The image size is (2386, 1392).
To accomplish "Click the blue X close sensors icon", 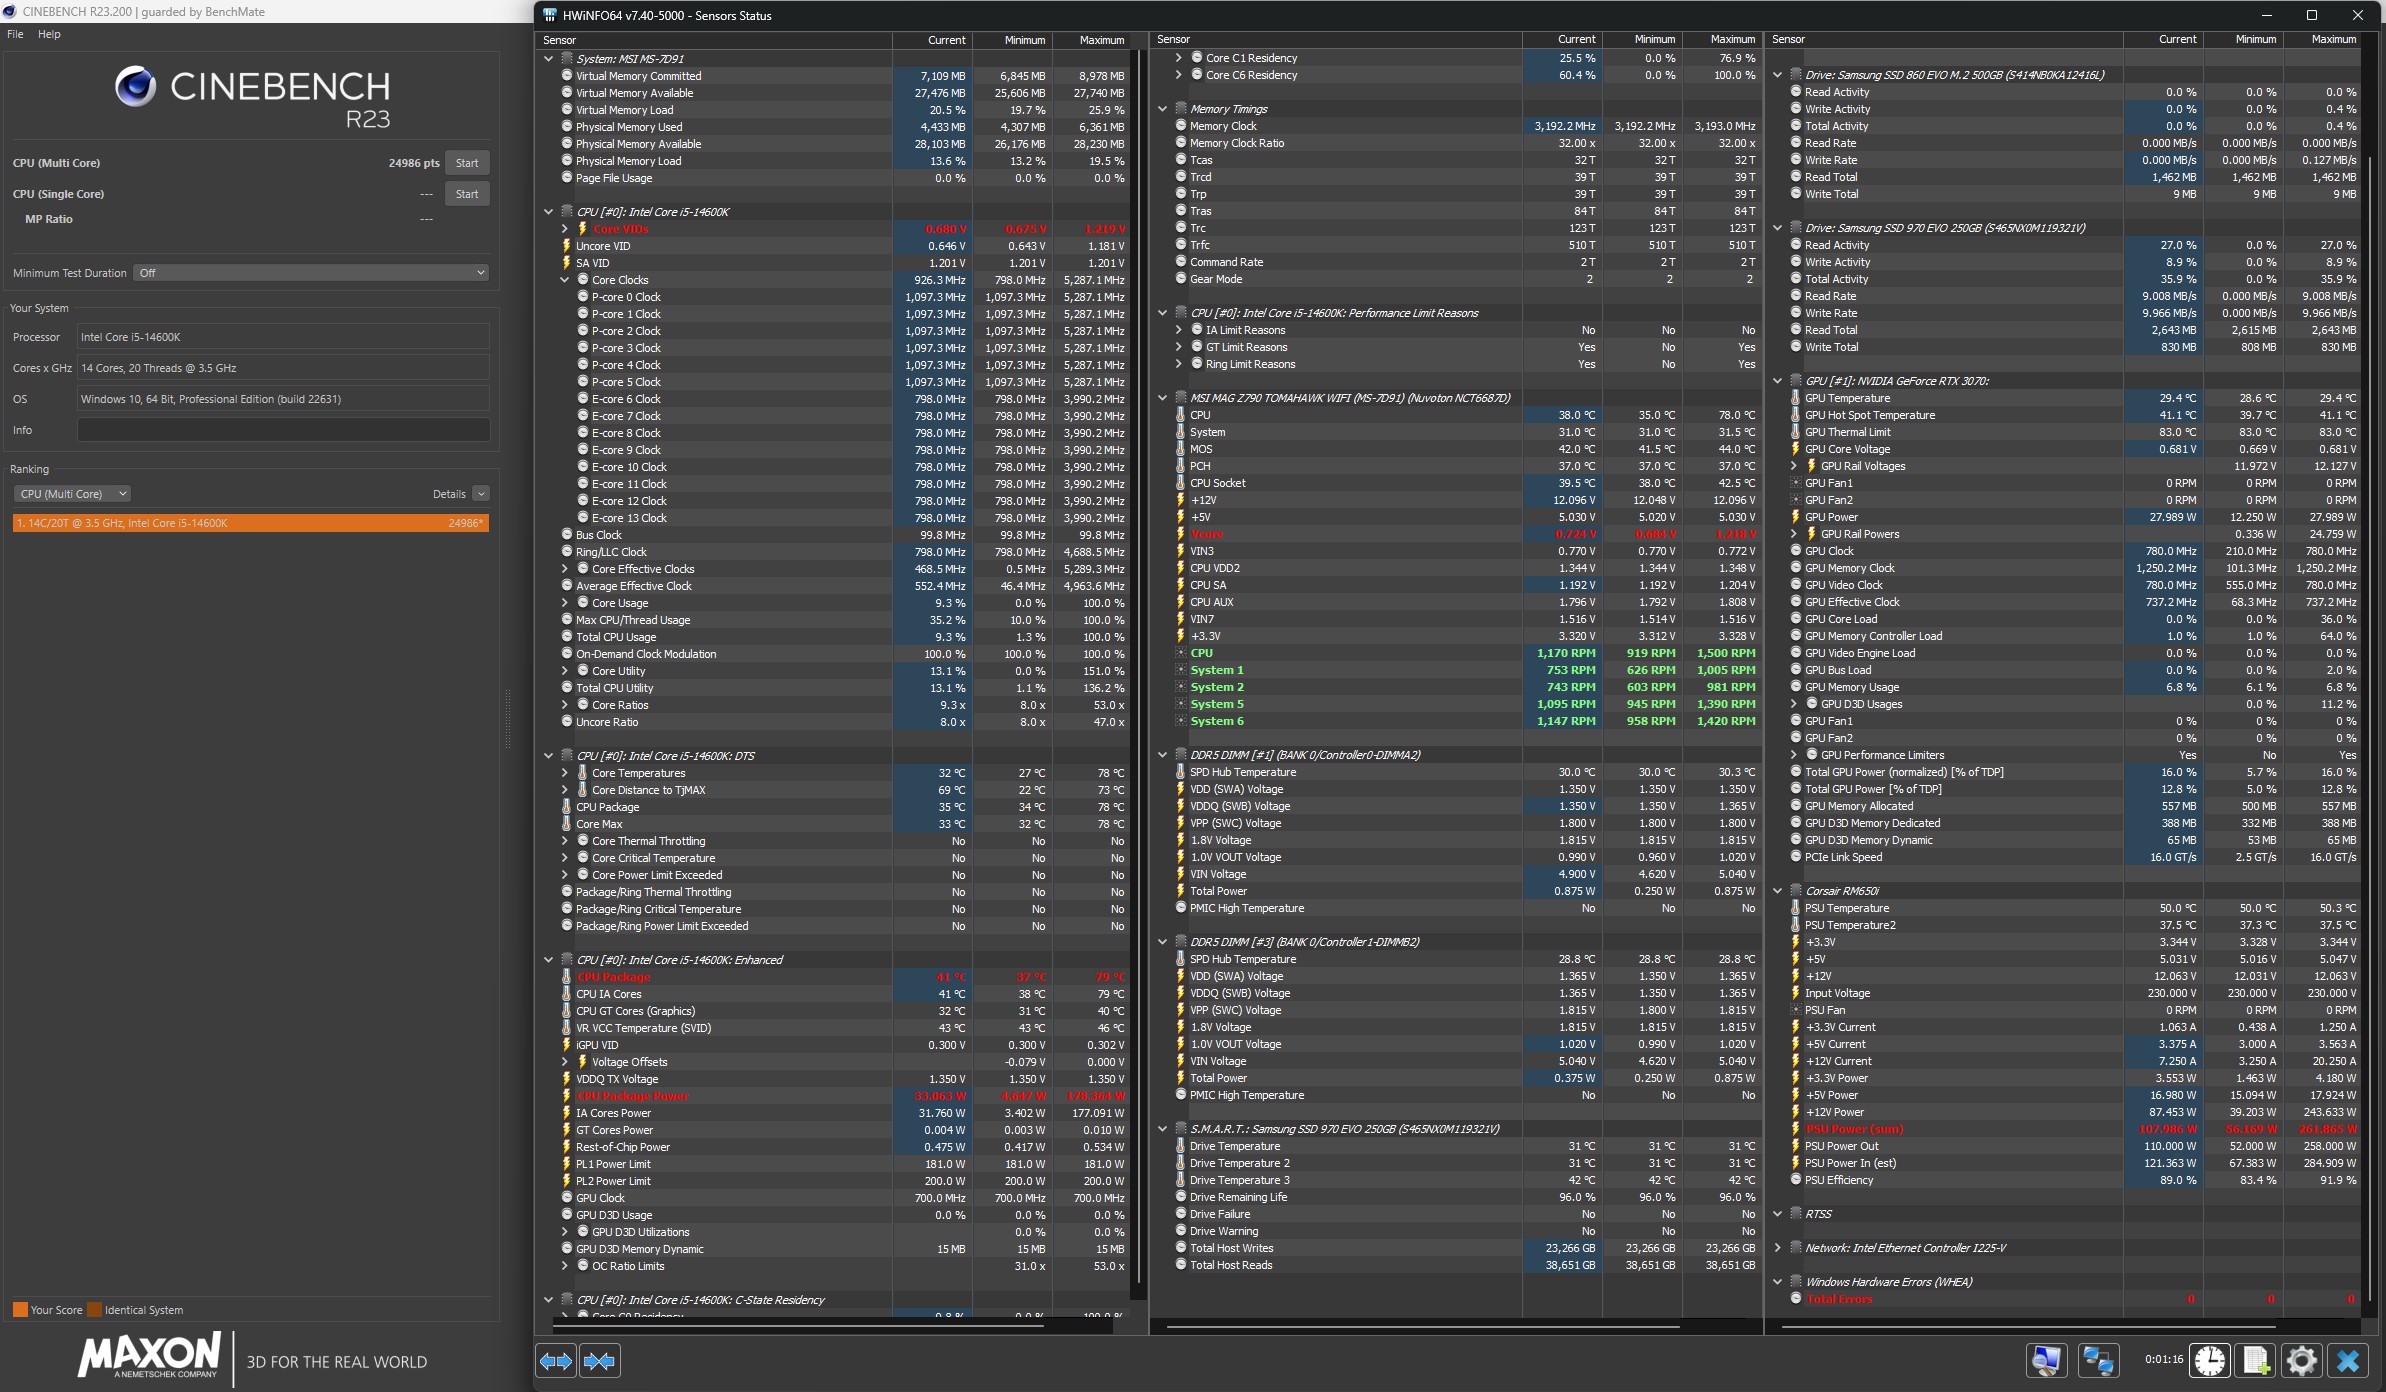I will point(2348,1360).
